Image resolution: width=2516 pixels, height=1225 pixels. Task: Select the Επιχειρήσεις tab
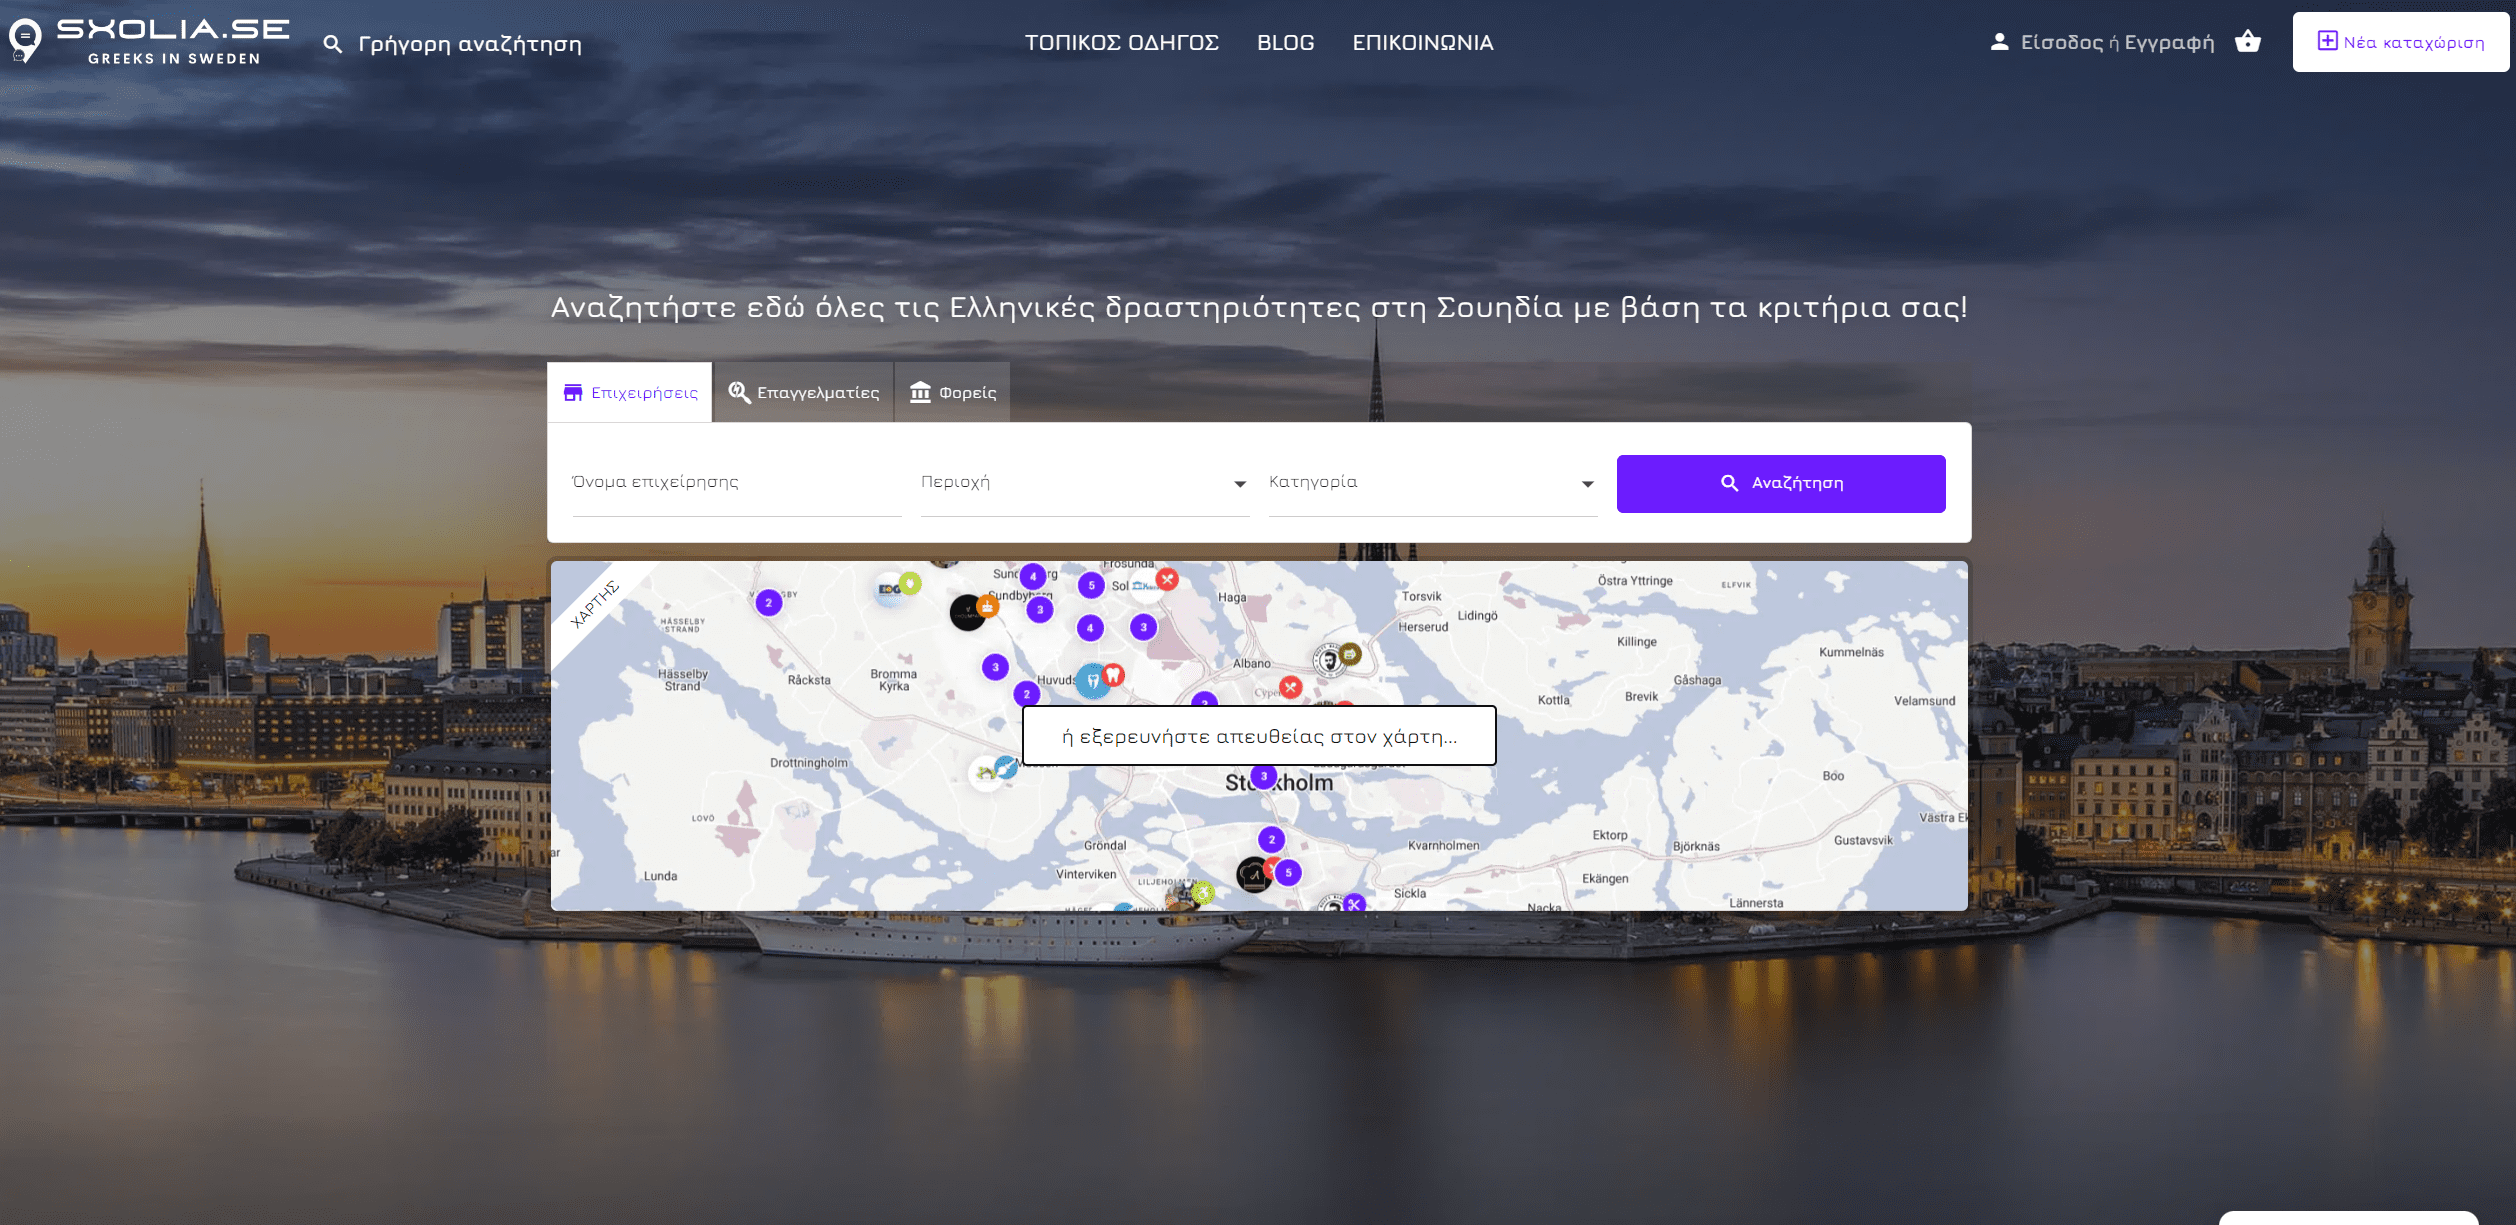click(630, 392)
